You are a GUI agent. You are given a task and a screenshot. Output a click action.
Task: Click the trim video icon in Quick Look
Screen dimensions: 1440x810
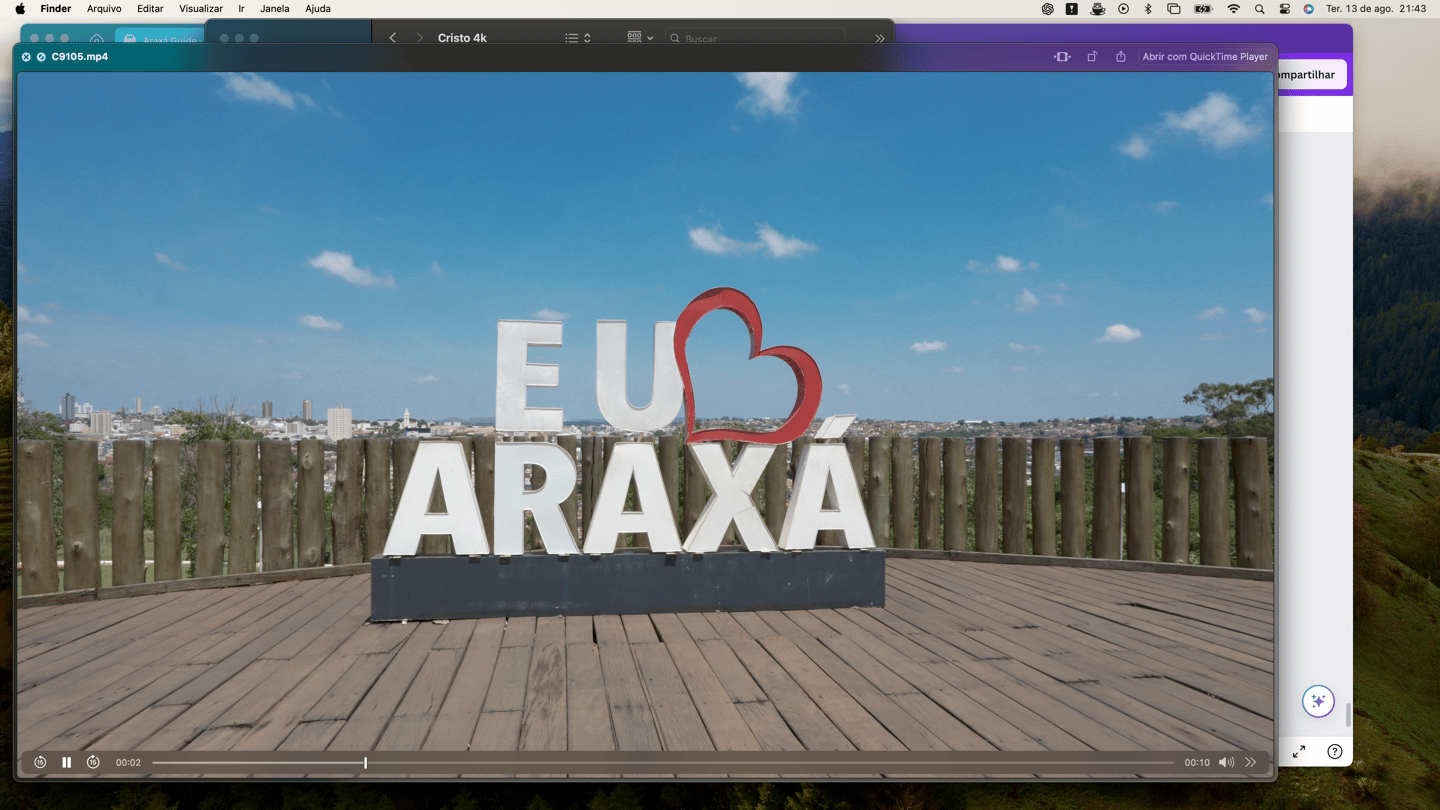1062,57
